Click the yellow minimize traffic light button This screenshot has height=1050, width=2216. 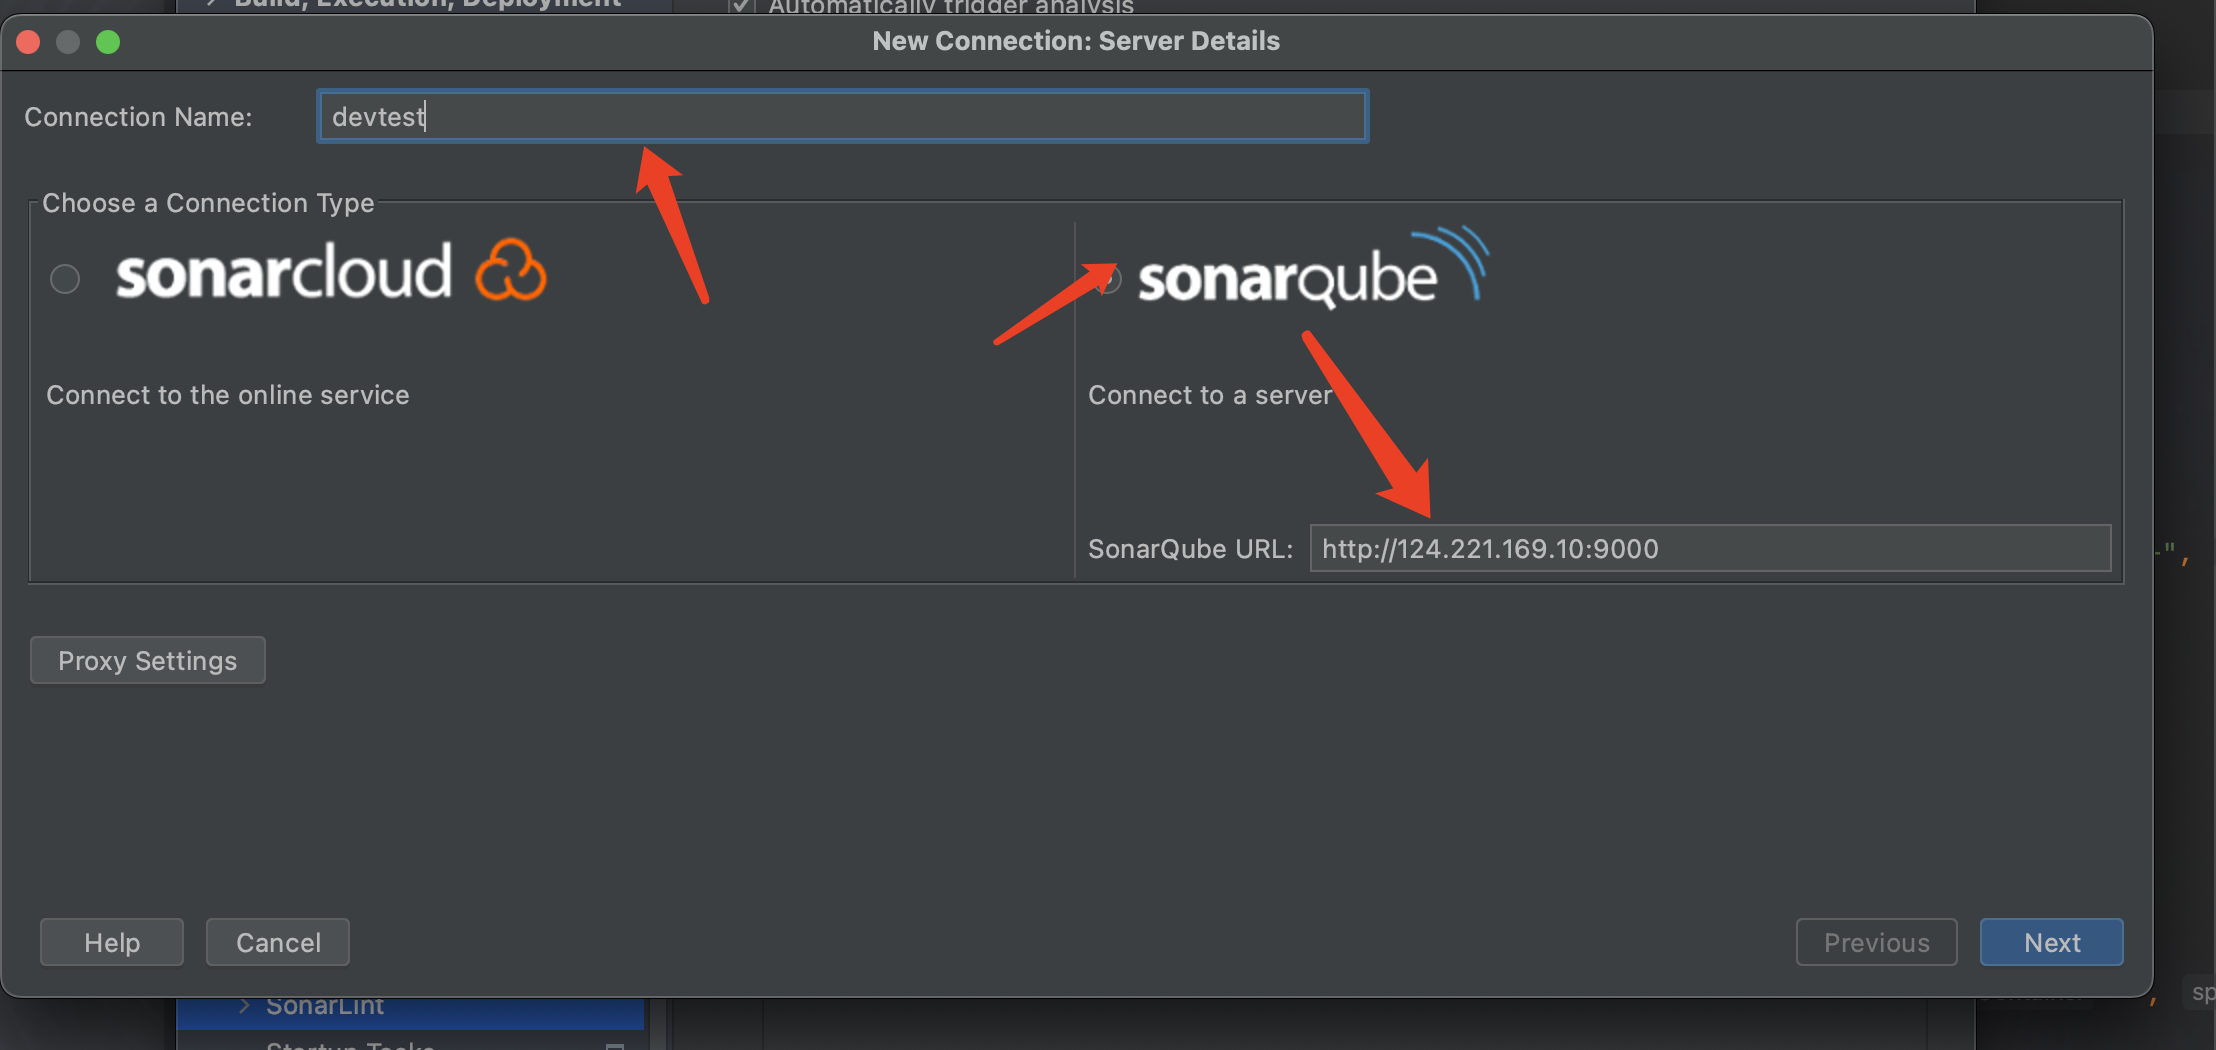point(69,42)
